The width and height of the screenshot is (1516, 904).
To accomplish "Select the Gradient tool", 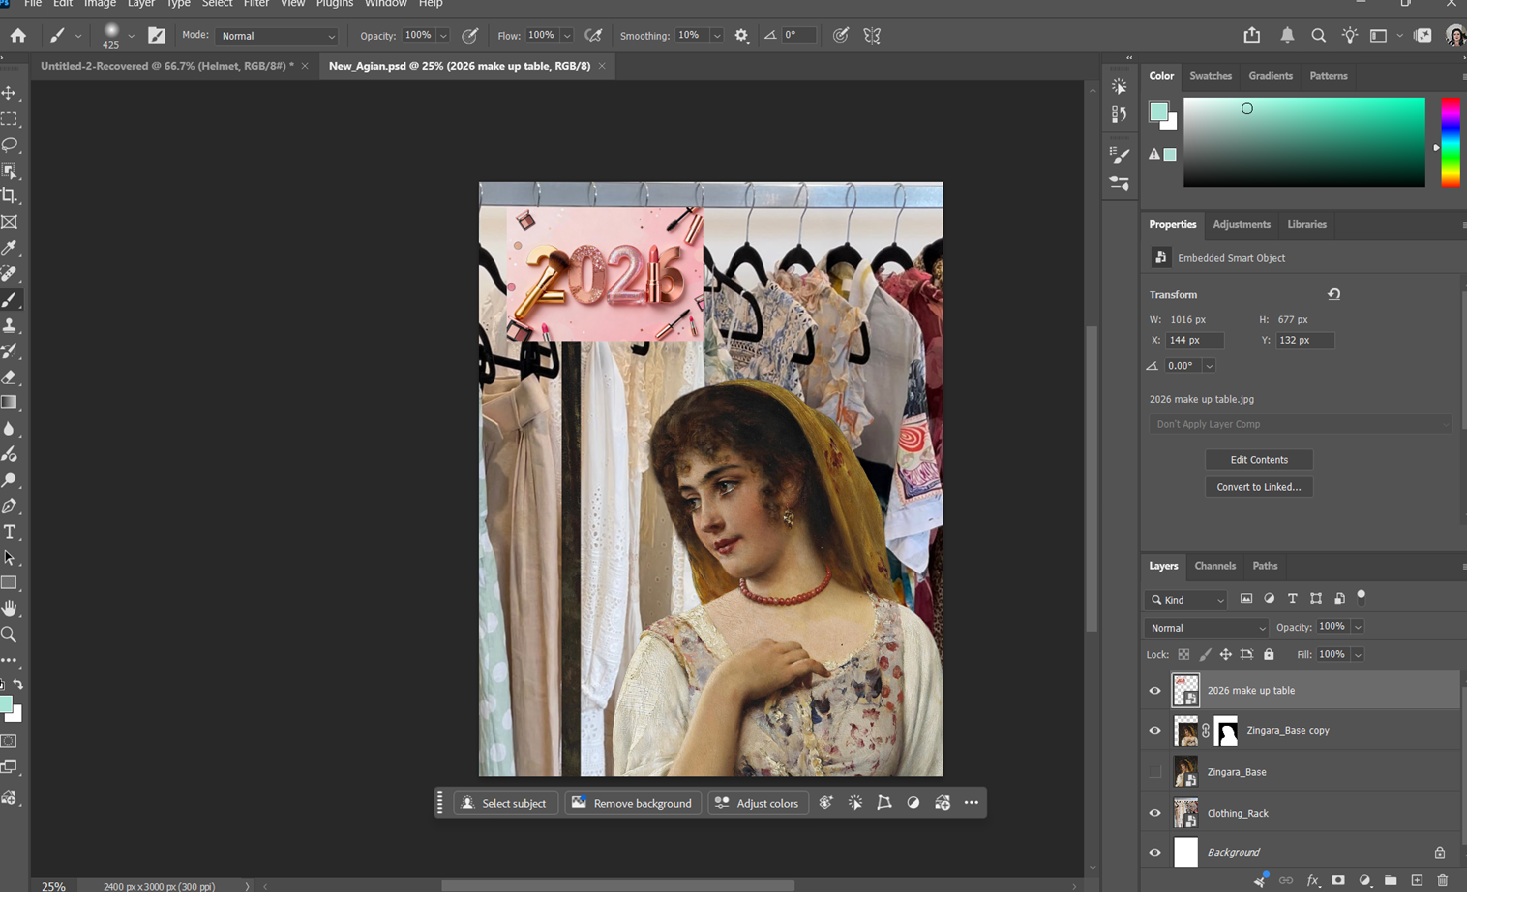I will [10, 403].
